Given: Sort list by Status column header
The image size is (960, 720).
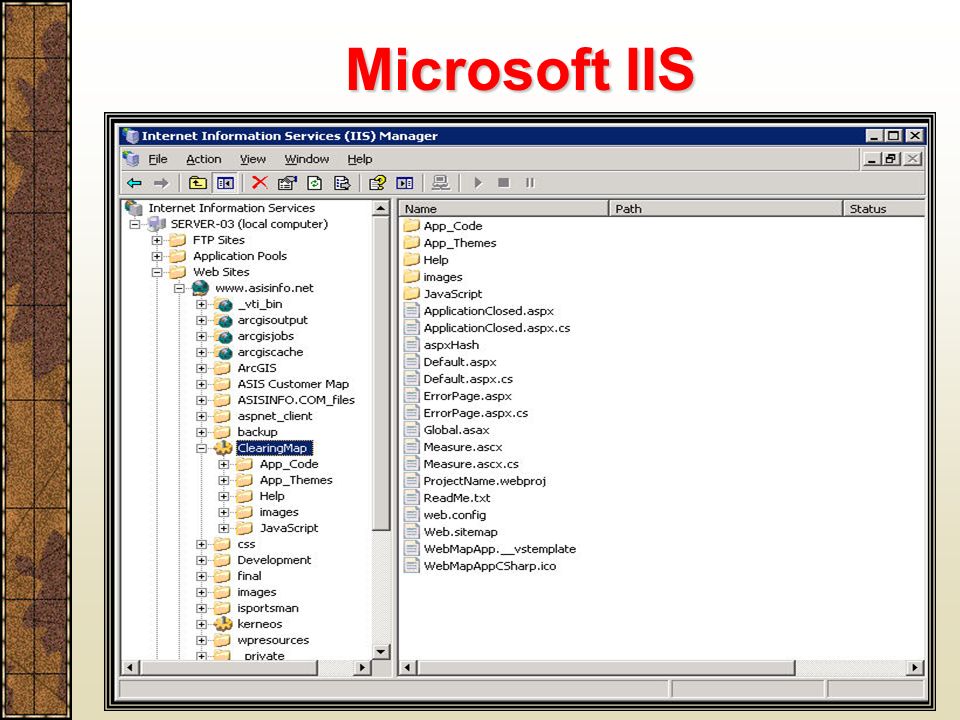Looking at the screenshot, I should (x=883, y=209).
